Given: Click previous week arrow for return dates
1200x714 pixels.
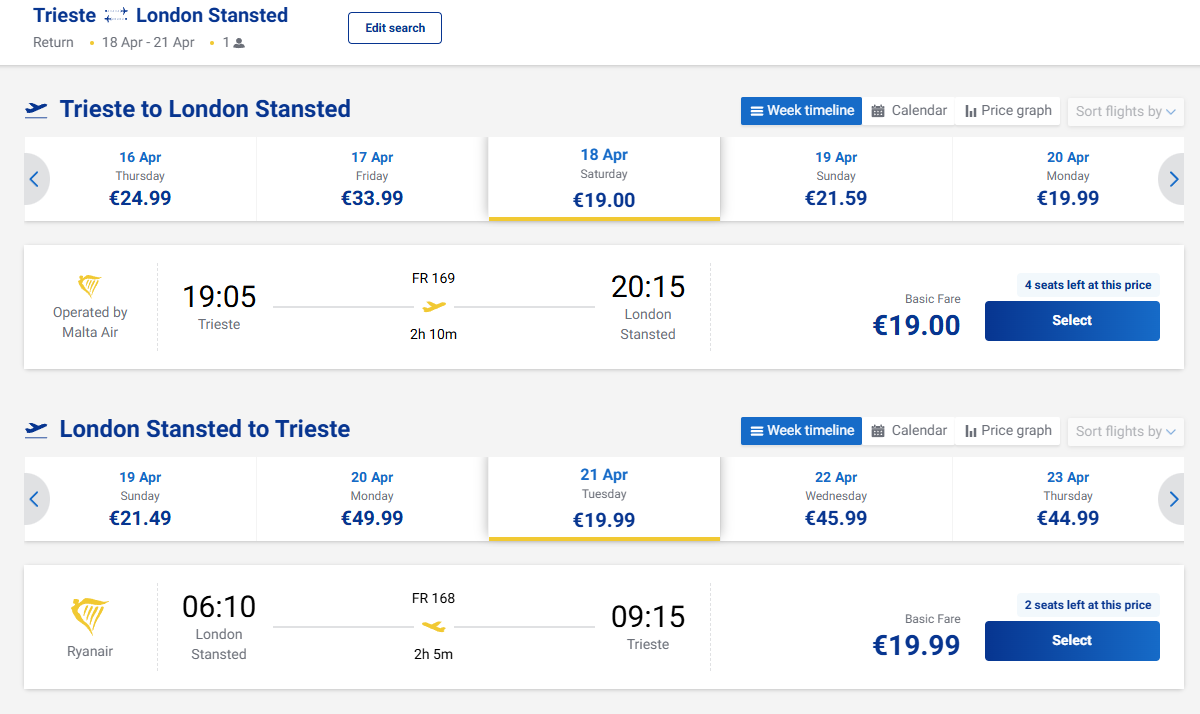Looking at the screenshot, I should click(34, 499).
